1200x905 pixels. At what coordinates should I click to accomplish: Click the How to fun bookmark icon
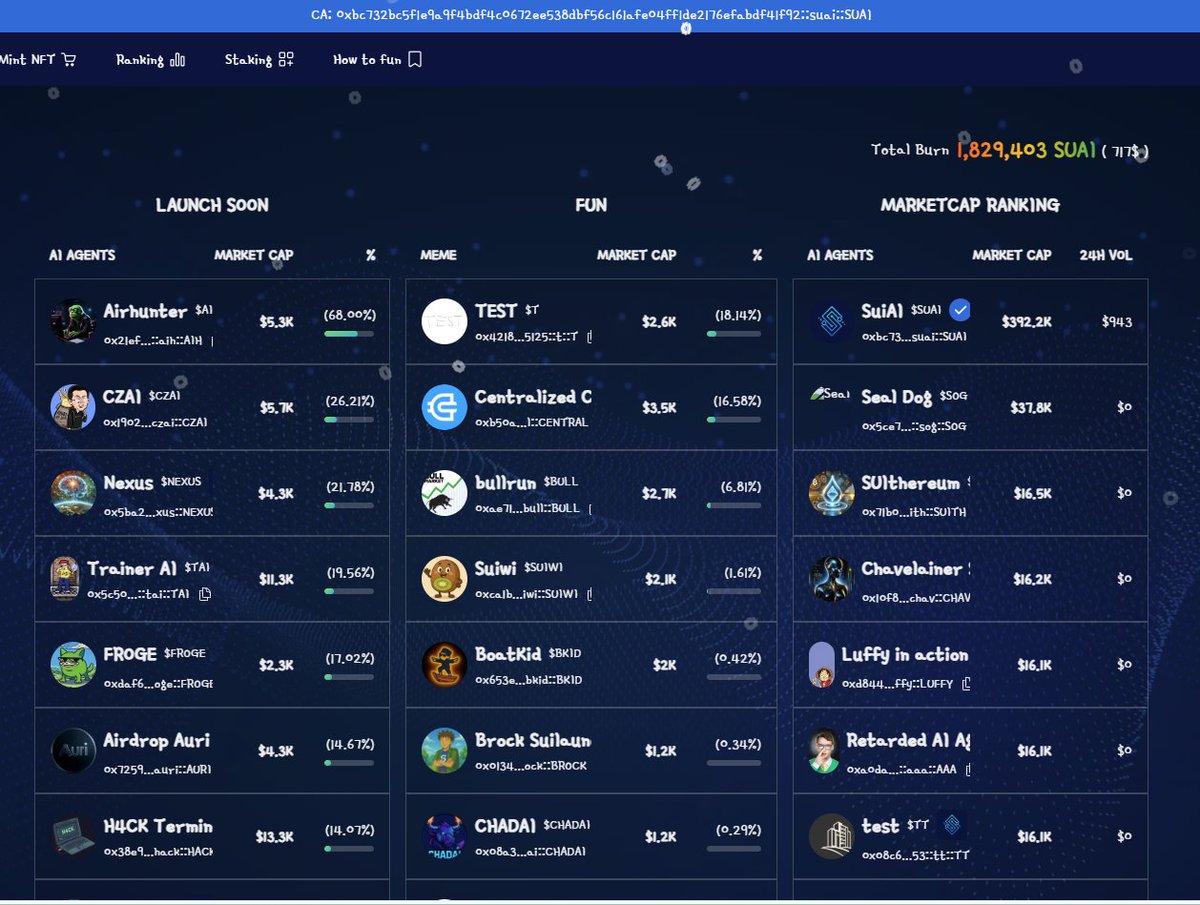[415, 60]
